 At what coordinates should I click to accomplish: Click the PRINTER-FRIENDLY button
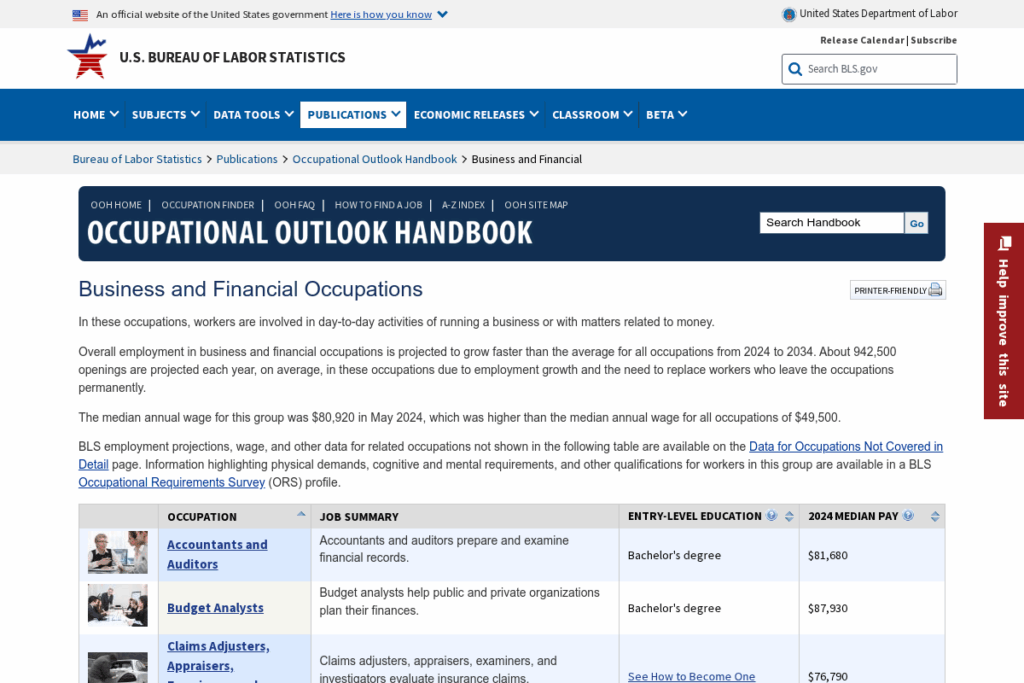(x=897, y=290)
